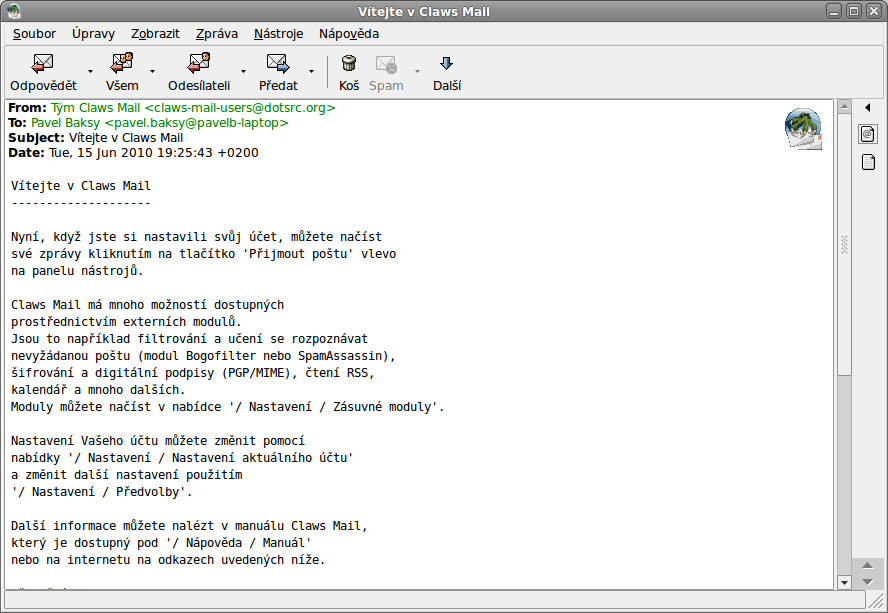The height and width of the screenshot is (613, 888).
Task: Collapse the attachment panel with the black triangle arrow
Action: coord(867,108)
